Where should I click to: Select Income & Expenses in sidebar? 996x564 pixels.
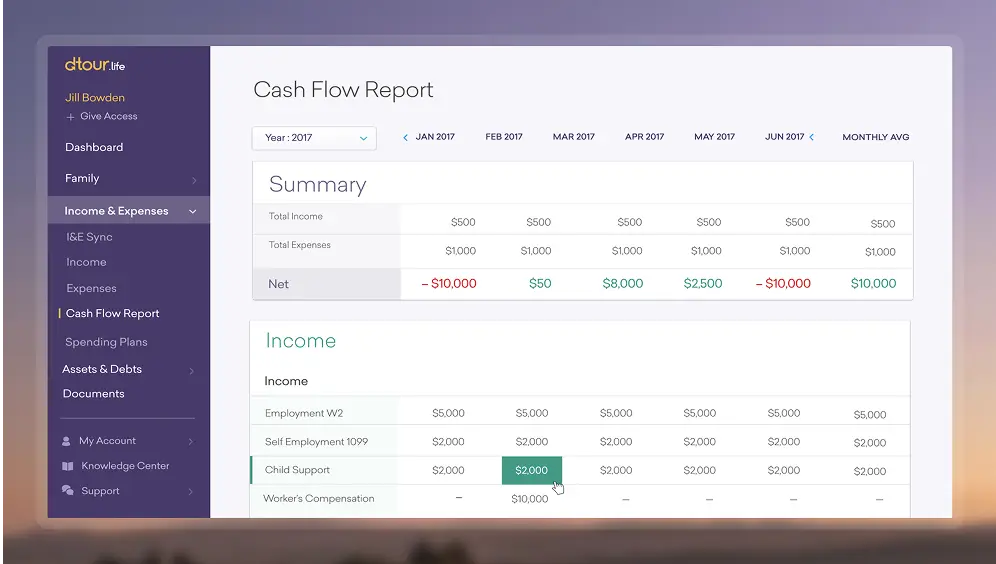(x=116, y=211)
